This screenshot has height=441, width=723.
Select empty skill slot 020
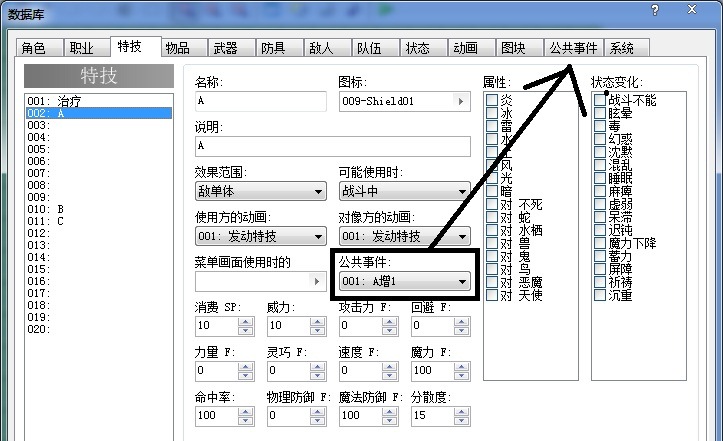(x=99, y=329)
